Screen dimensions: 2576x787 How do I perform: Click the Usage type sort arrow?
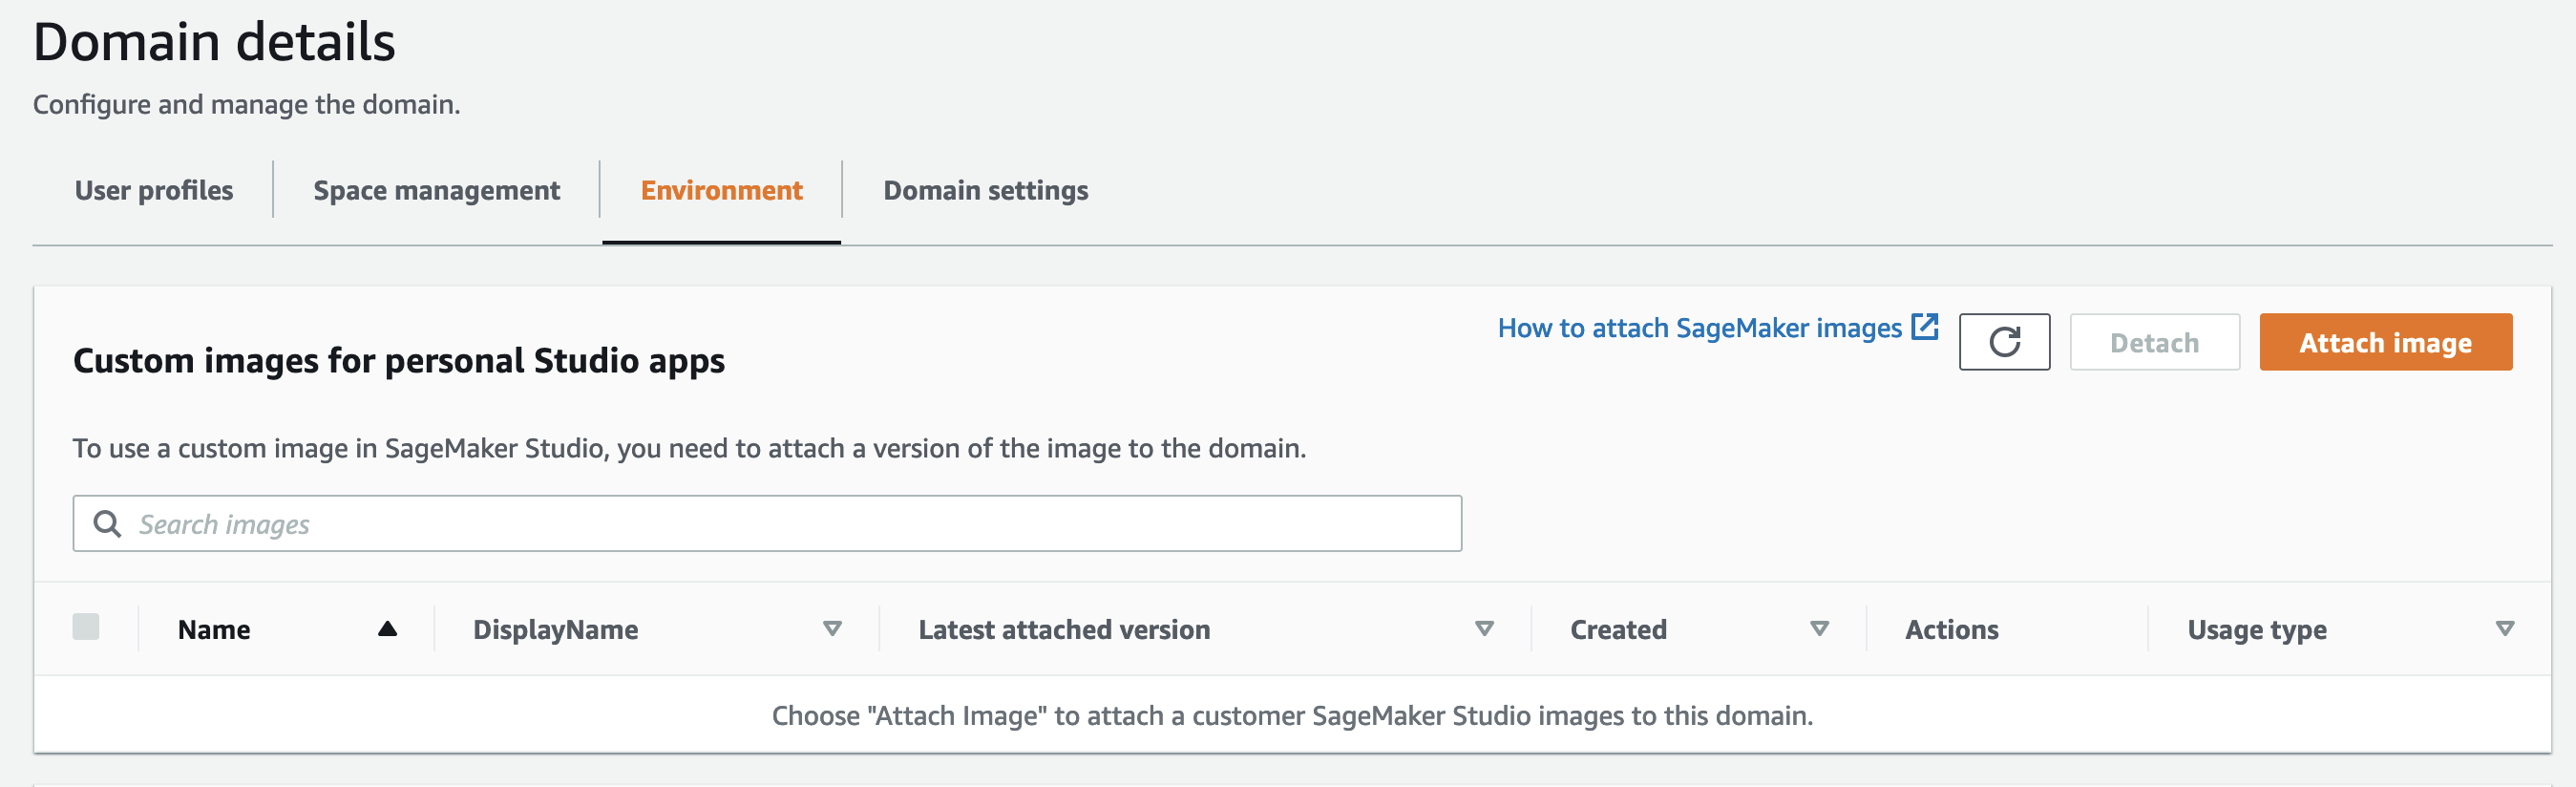click(2504, 629)
